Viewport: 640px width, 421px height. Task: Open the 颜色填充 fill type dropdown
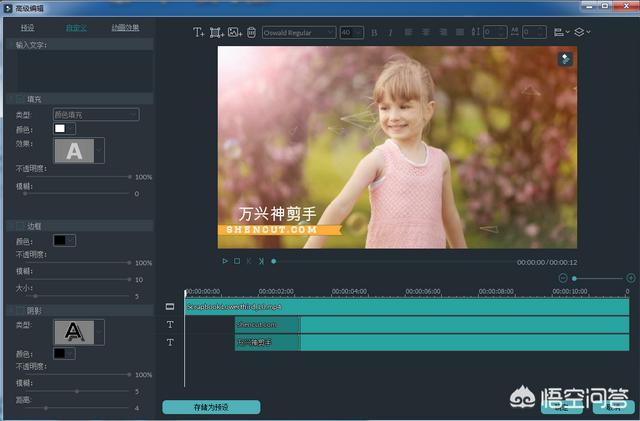pos(95,115)
